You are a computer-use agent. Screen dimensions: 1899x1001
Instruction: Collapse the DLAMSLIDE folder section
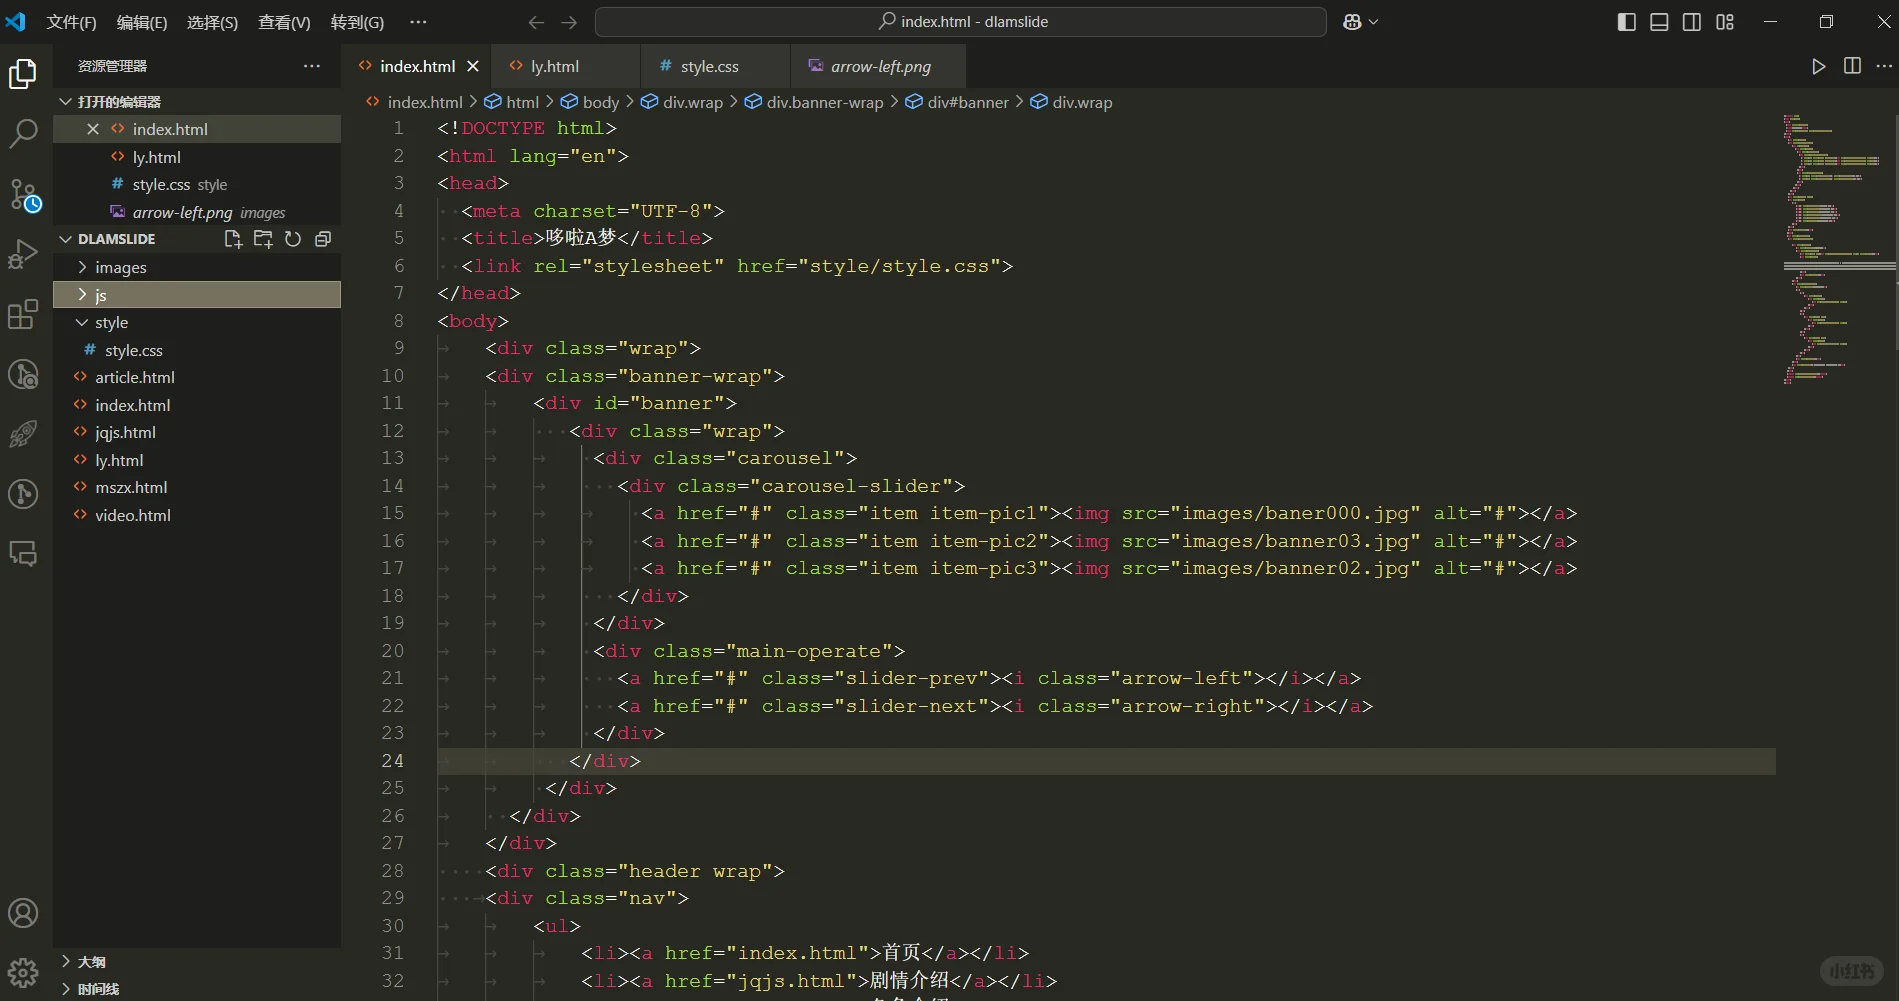pos(66,239)
